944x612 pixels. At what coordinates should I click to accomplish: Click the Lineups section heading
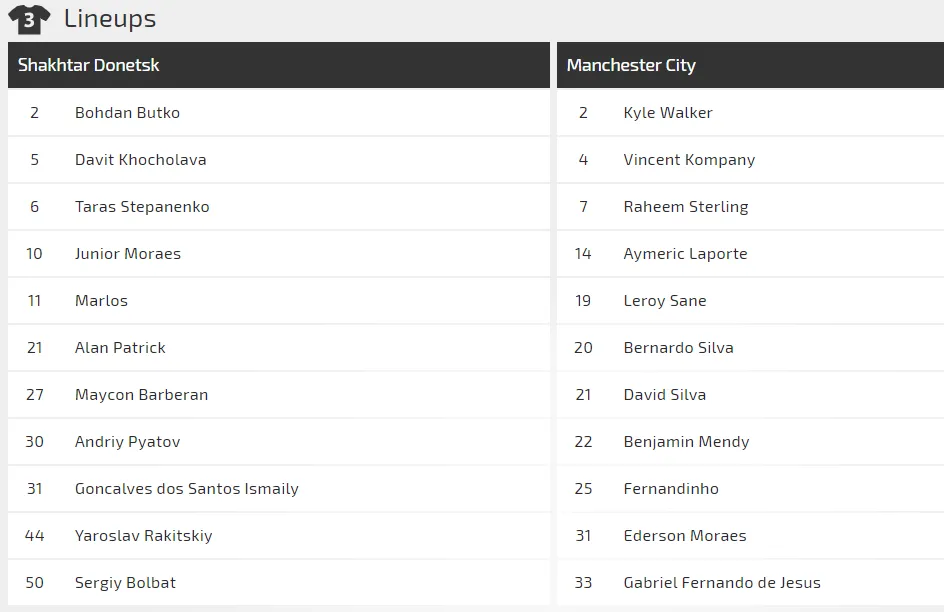pyautogui.click(x=110, y=19)
